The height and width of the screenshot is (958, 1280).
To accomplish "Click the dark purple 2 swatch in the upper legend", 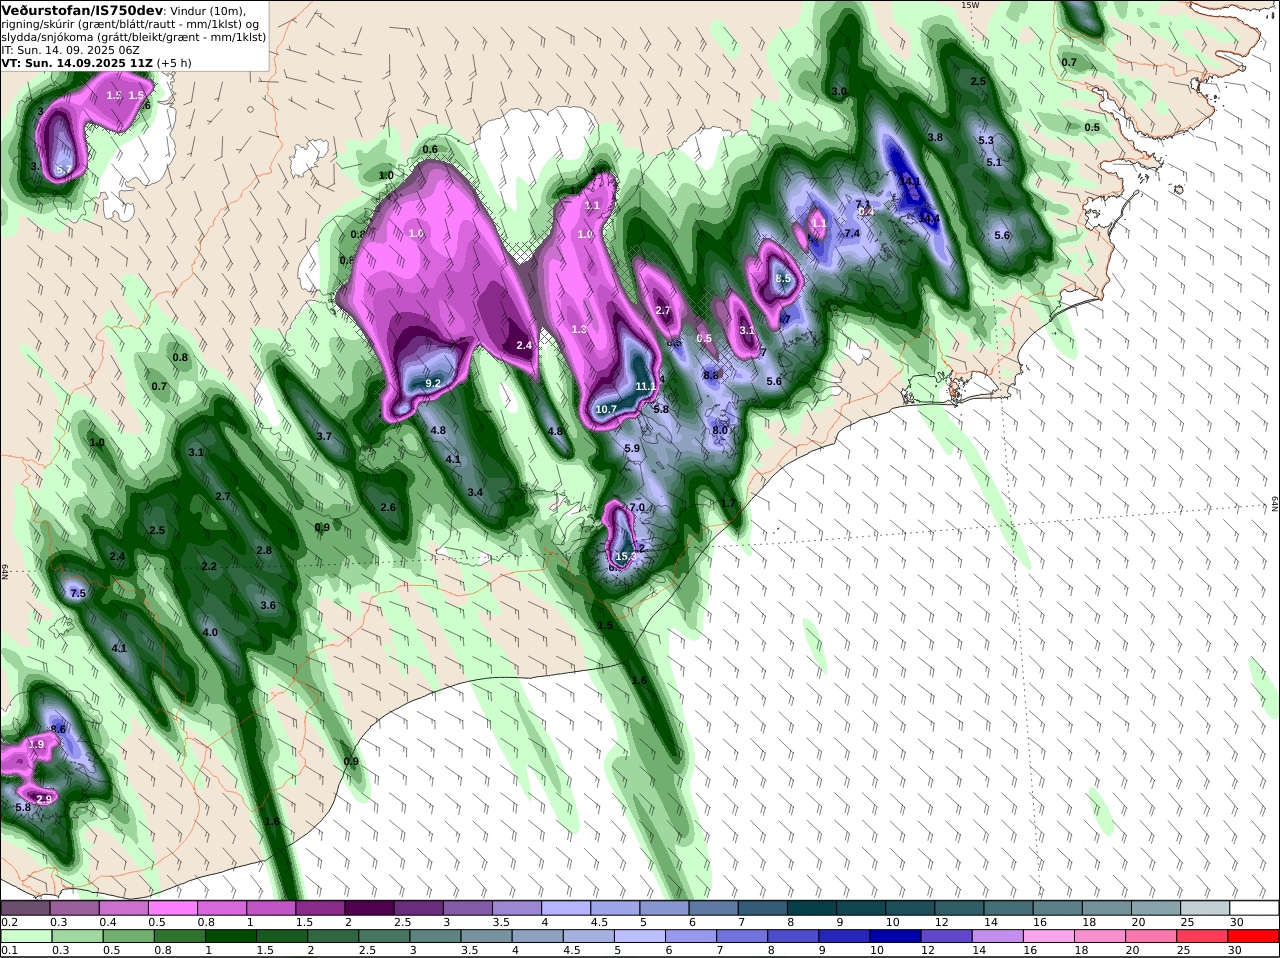I will [369, 907].
